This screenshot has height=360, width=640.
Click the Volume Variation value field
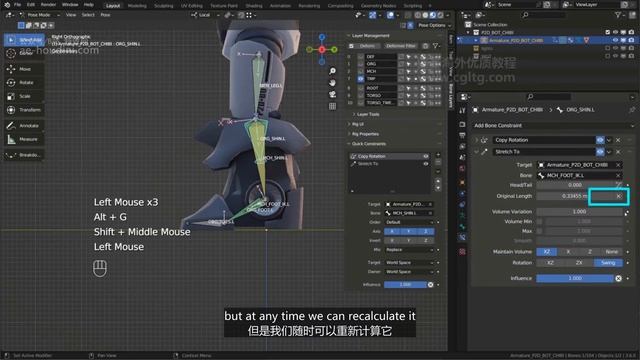tap(579, 212)
